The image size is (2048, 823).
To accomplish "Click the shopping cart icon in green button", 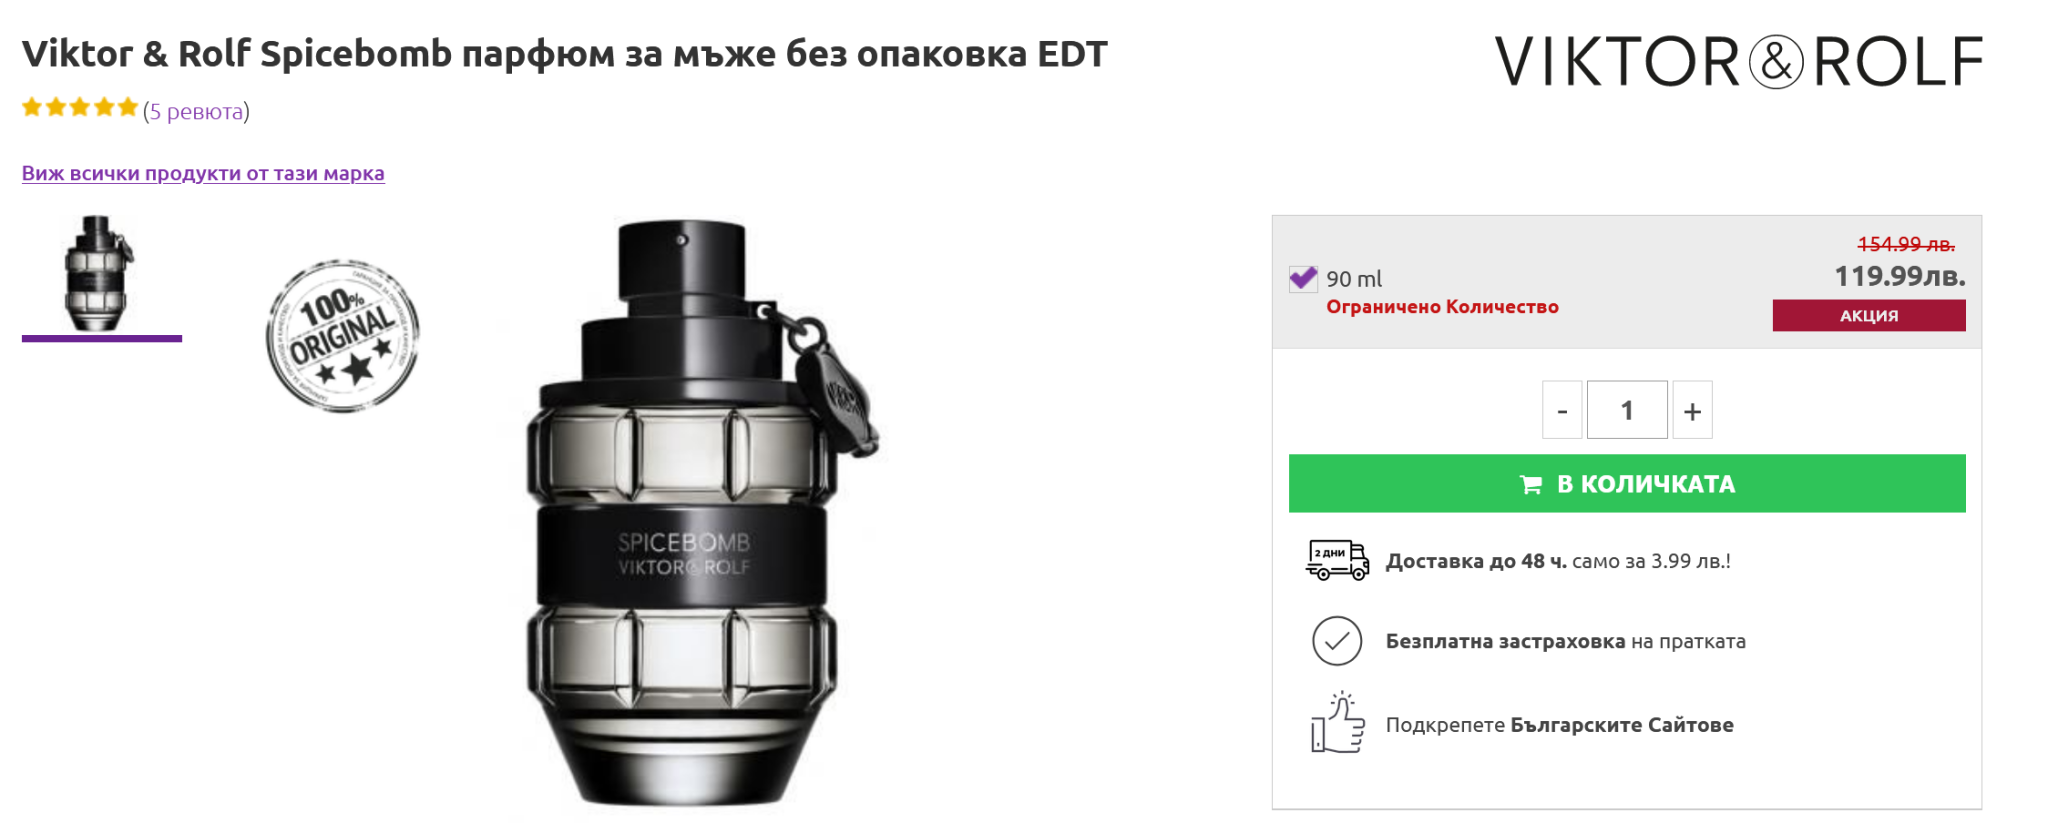I will [1530, 485].
